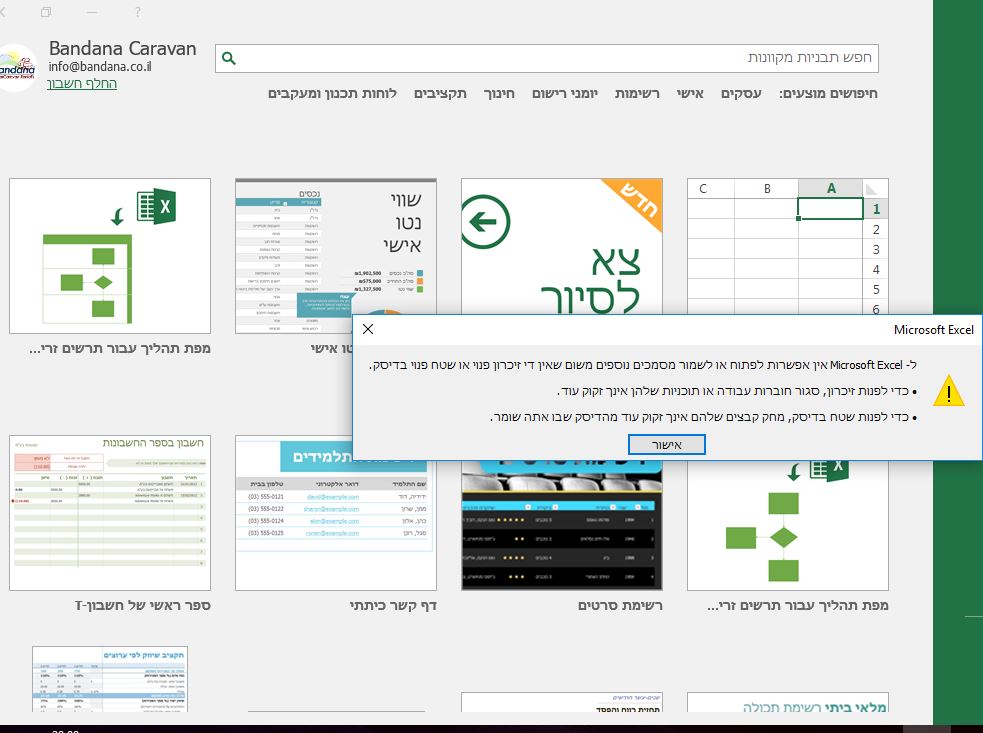Select the עסקים suggested search
Image resolution: width=983 pixels, height=733 pixels.
coord(741,93)
